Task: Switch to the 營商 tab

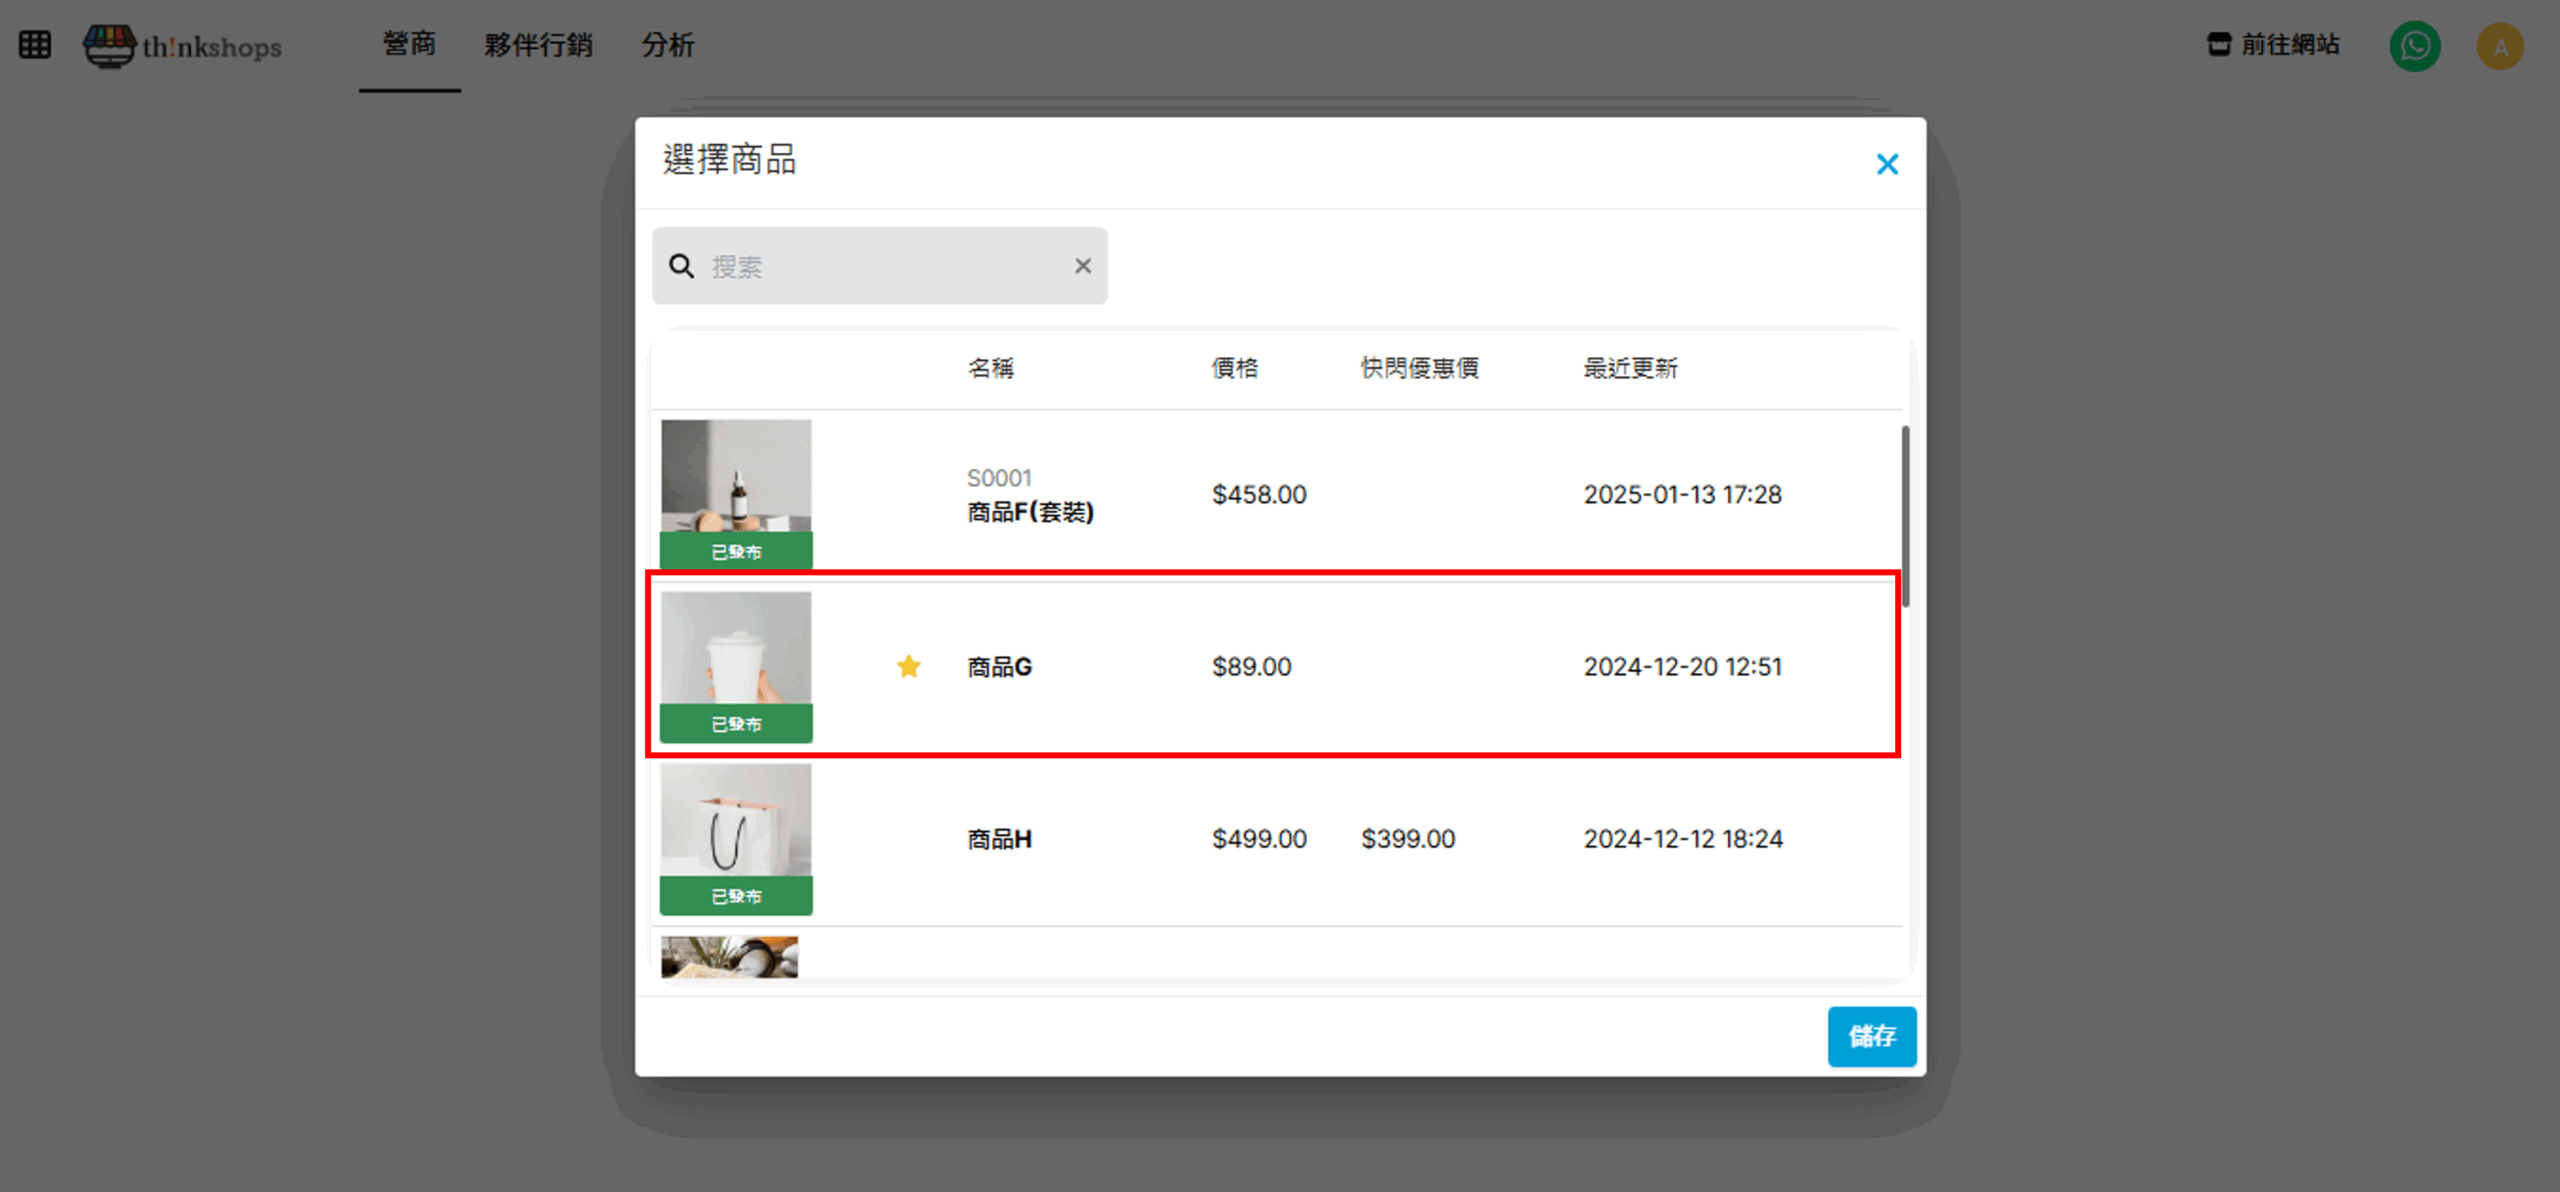Action: [x=409, y=45]
